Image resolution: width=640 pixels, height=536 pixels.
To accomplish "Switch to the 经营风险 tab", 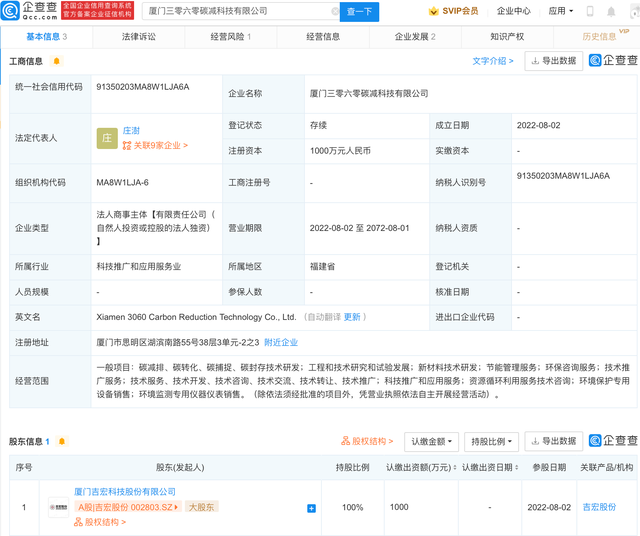I will pyautogui.click(x=231, y=37).
